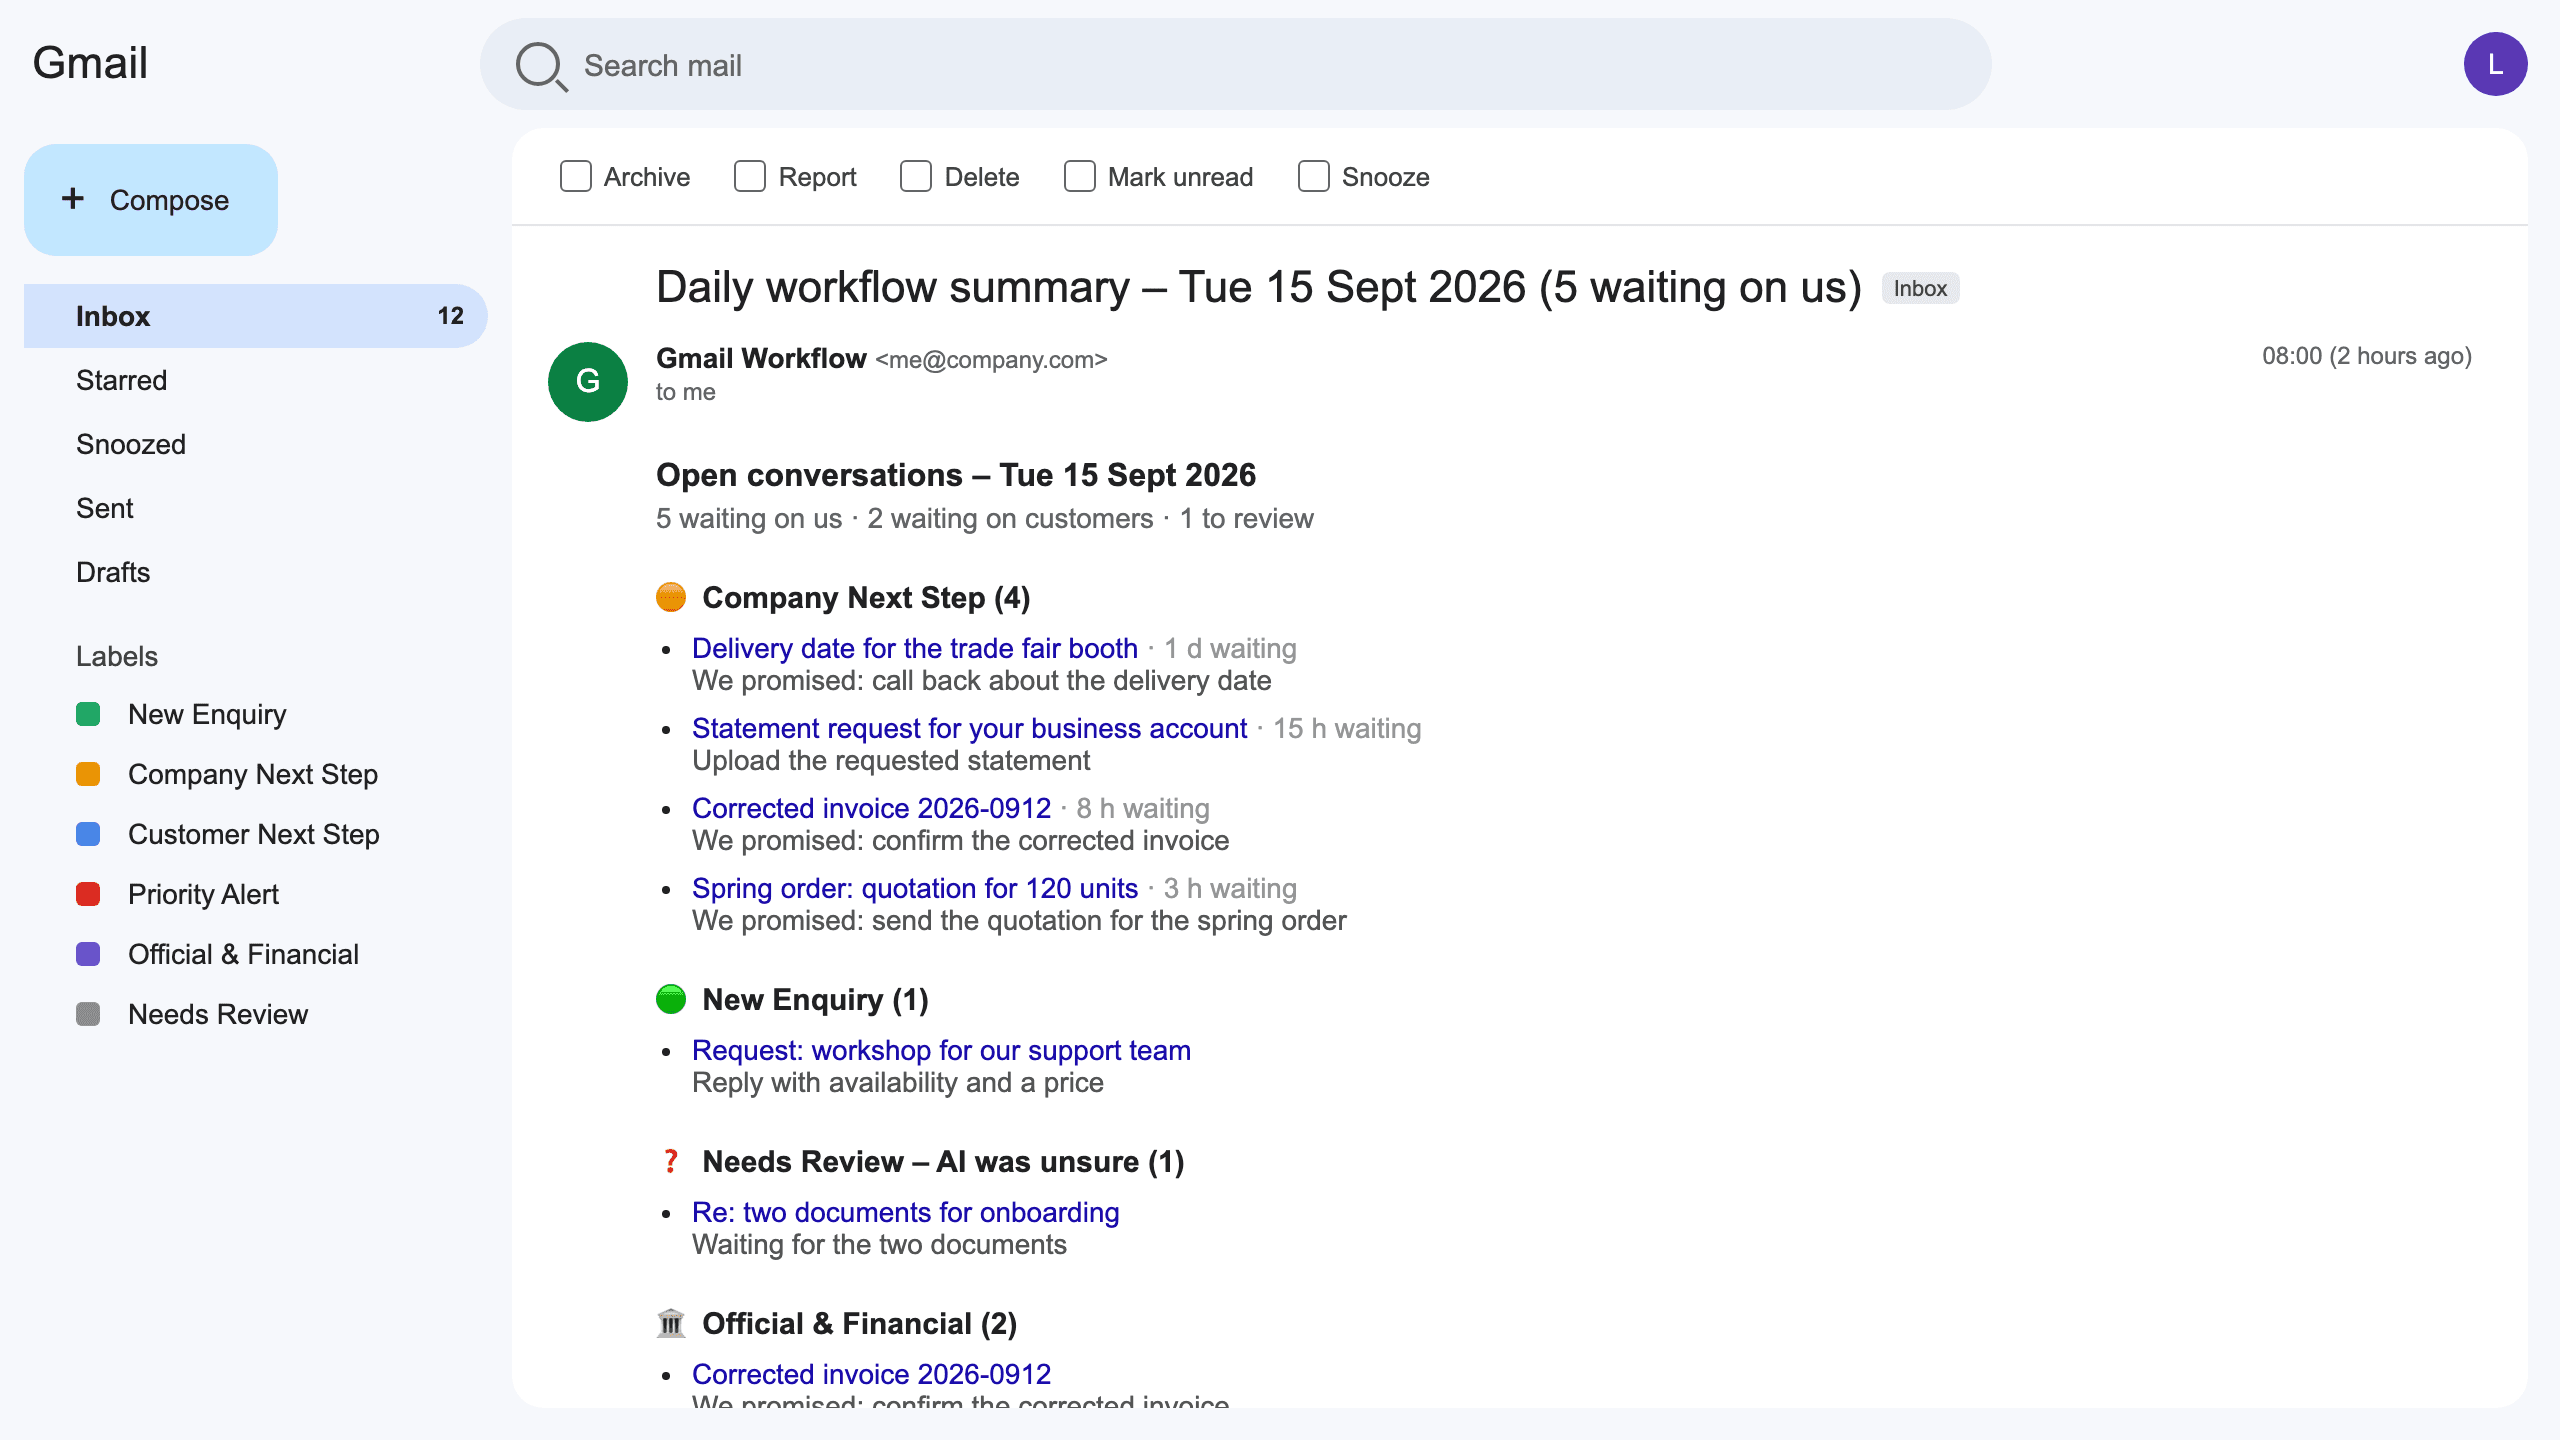Click the green New Enquiry section icon
Screen dimensions: 2560x1440
671,1000
